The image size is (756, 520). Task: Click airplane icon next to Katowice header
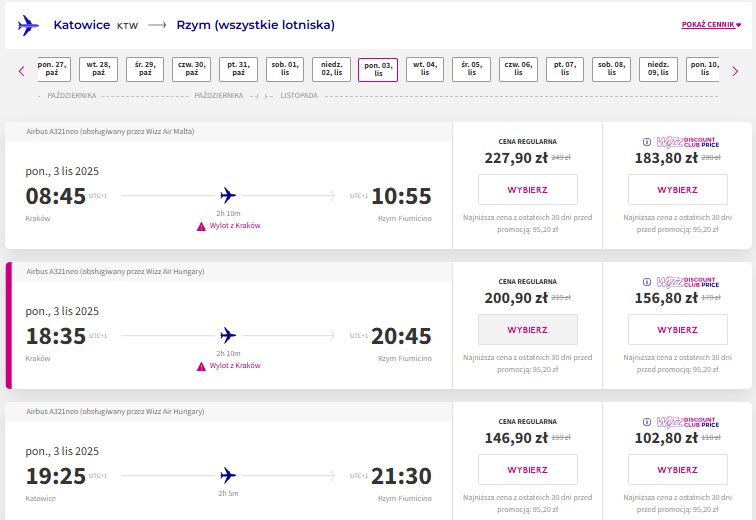[28, 25]
